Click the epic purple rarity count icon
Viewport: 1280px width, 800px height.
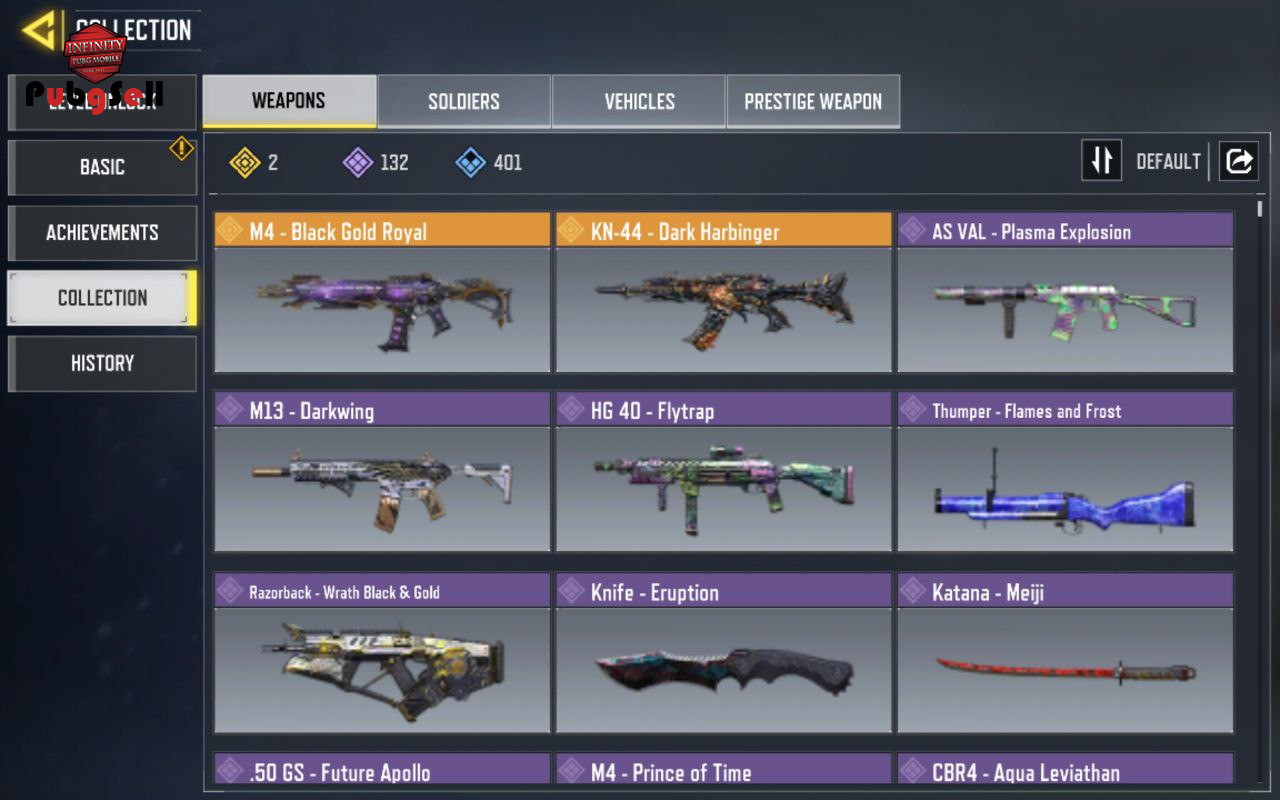click(358, 162)
